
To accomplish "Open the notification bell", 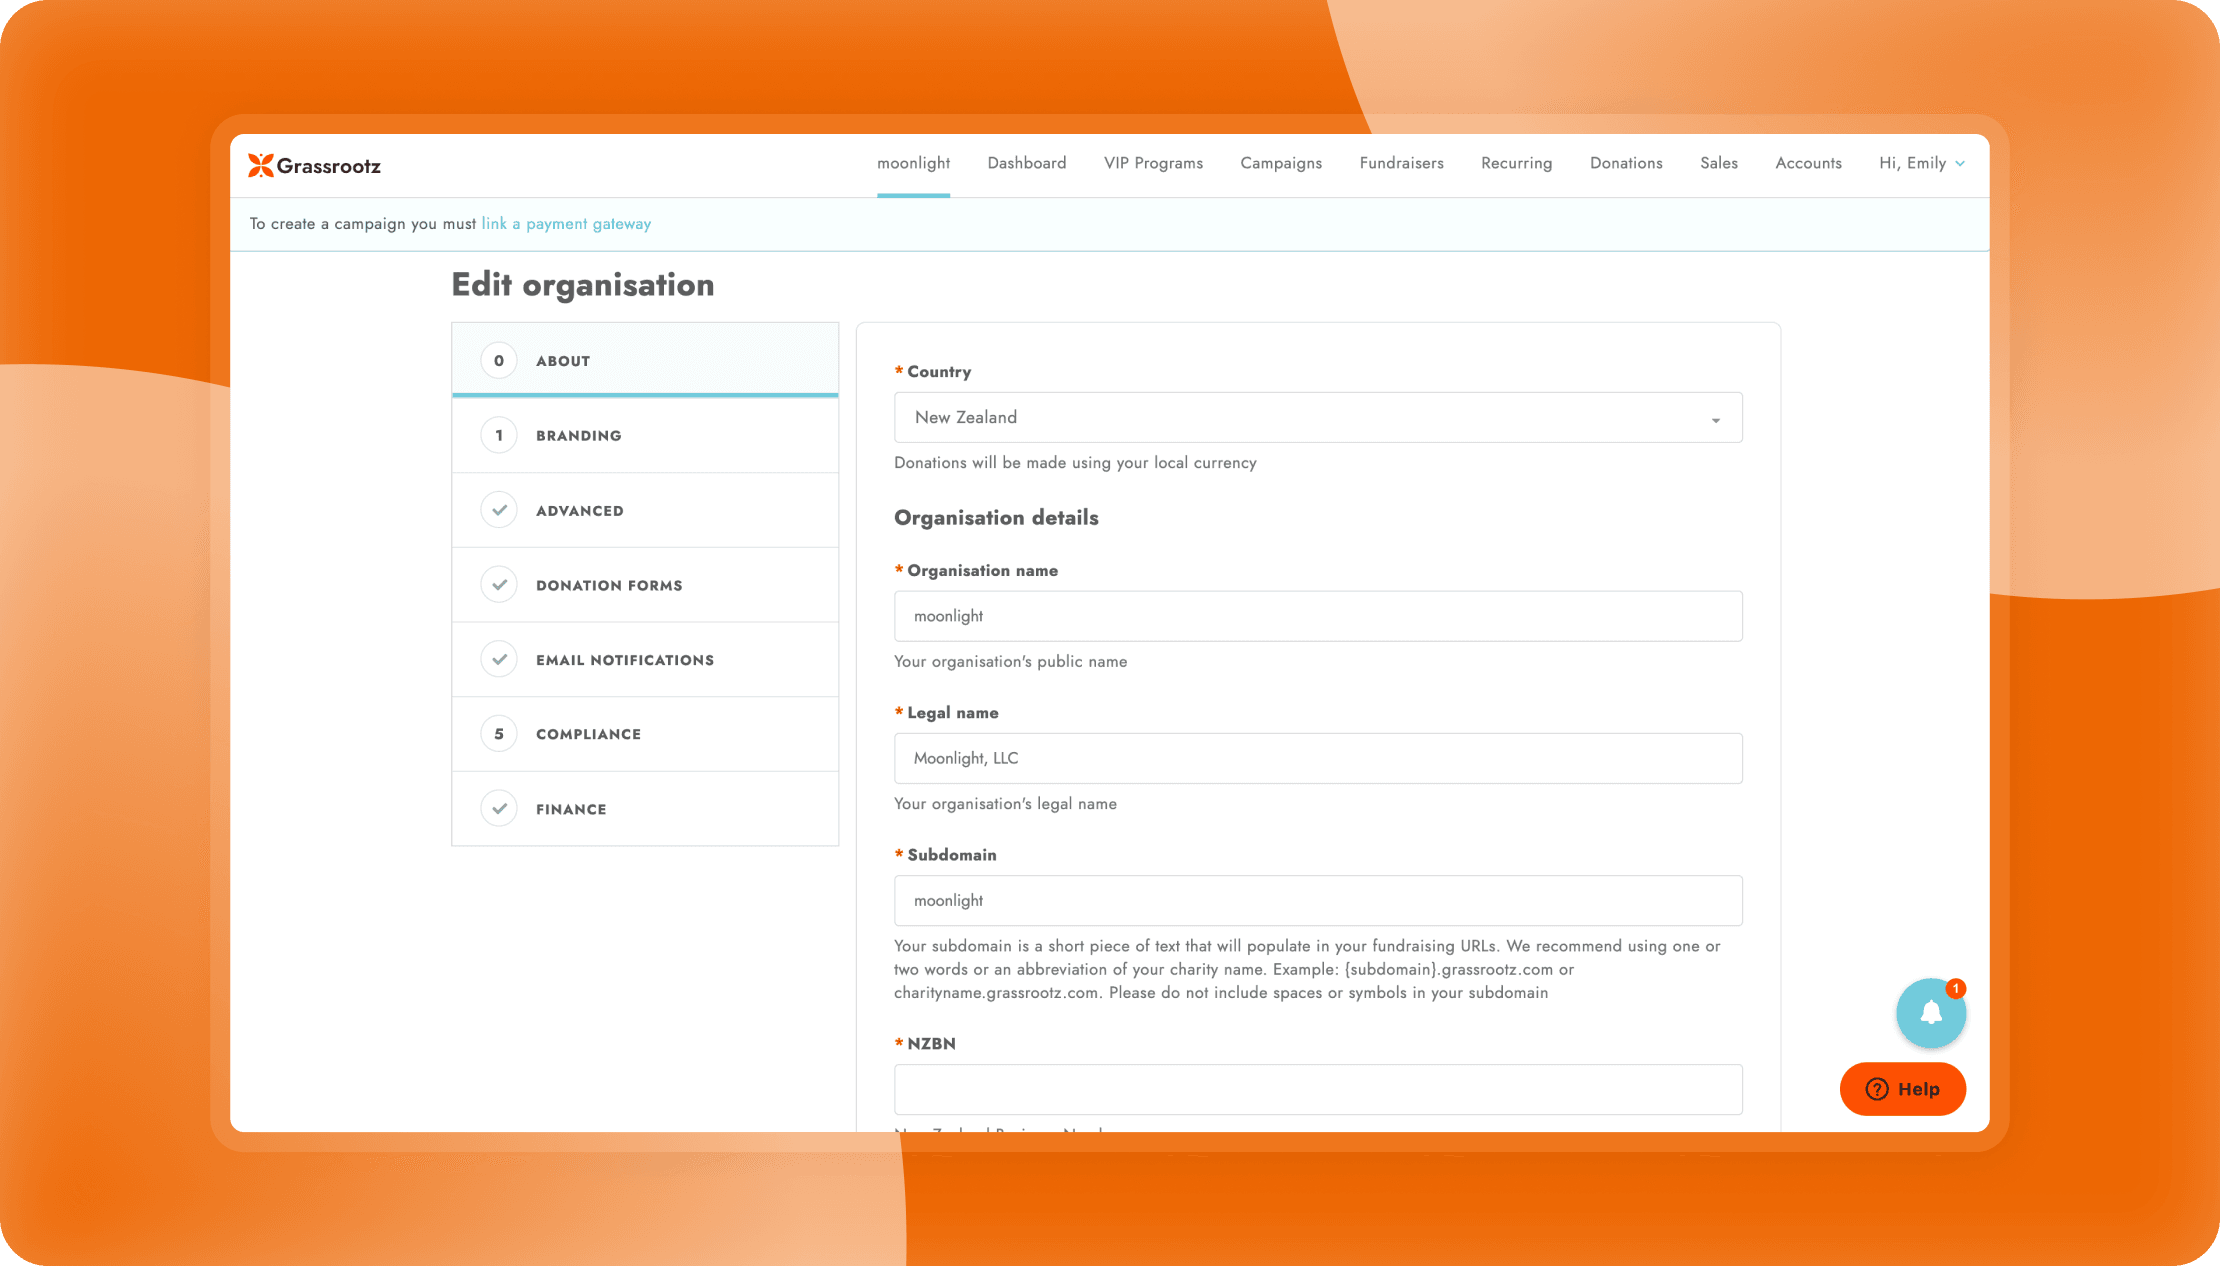I will point(1931,1013).
